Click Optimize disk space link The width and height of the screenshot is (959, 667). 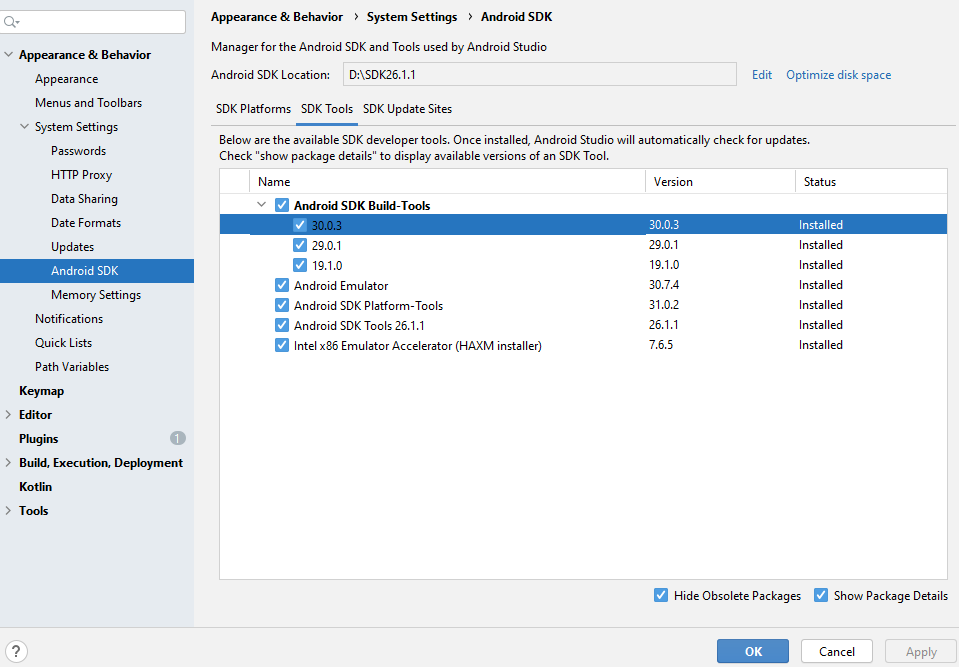coord(839,75)
